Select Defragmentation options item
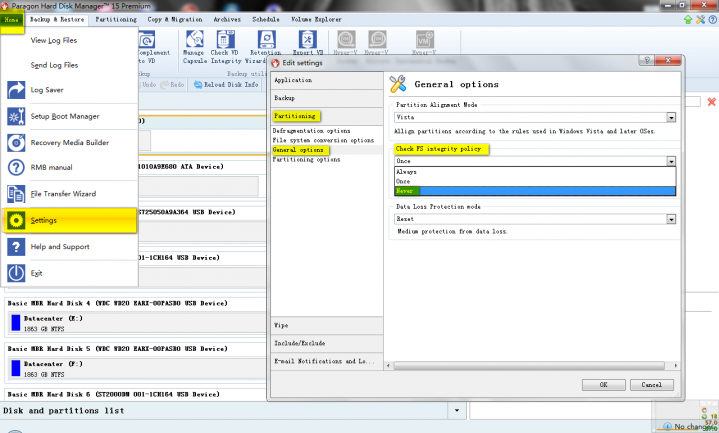 pyautogui.click(x=311, y=131)
